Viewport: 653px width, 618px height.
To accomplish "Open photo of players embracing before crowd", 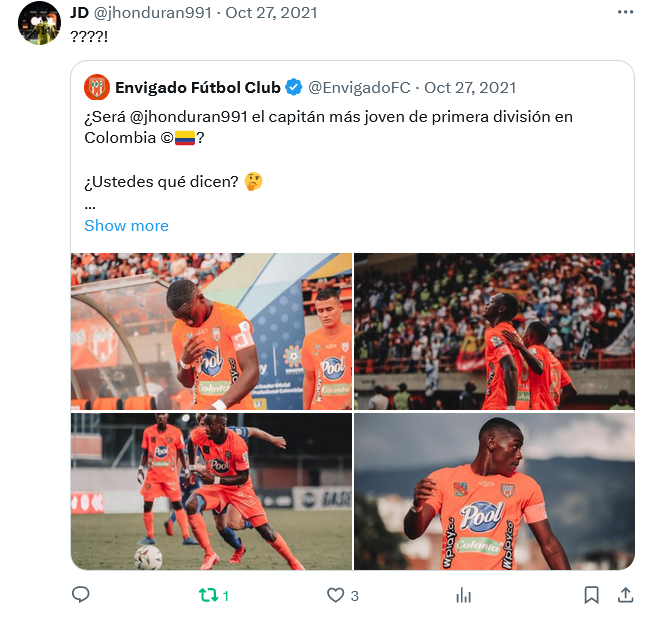I will [x=494, y=331].
